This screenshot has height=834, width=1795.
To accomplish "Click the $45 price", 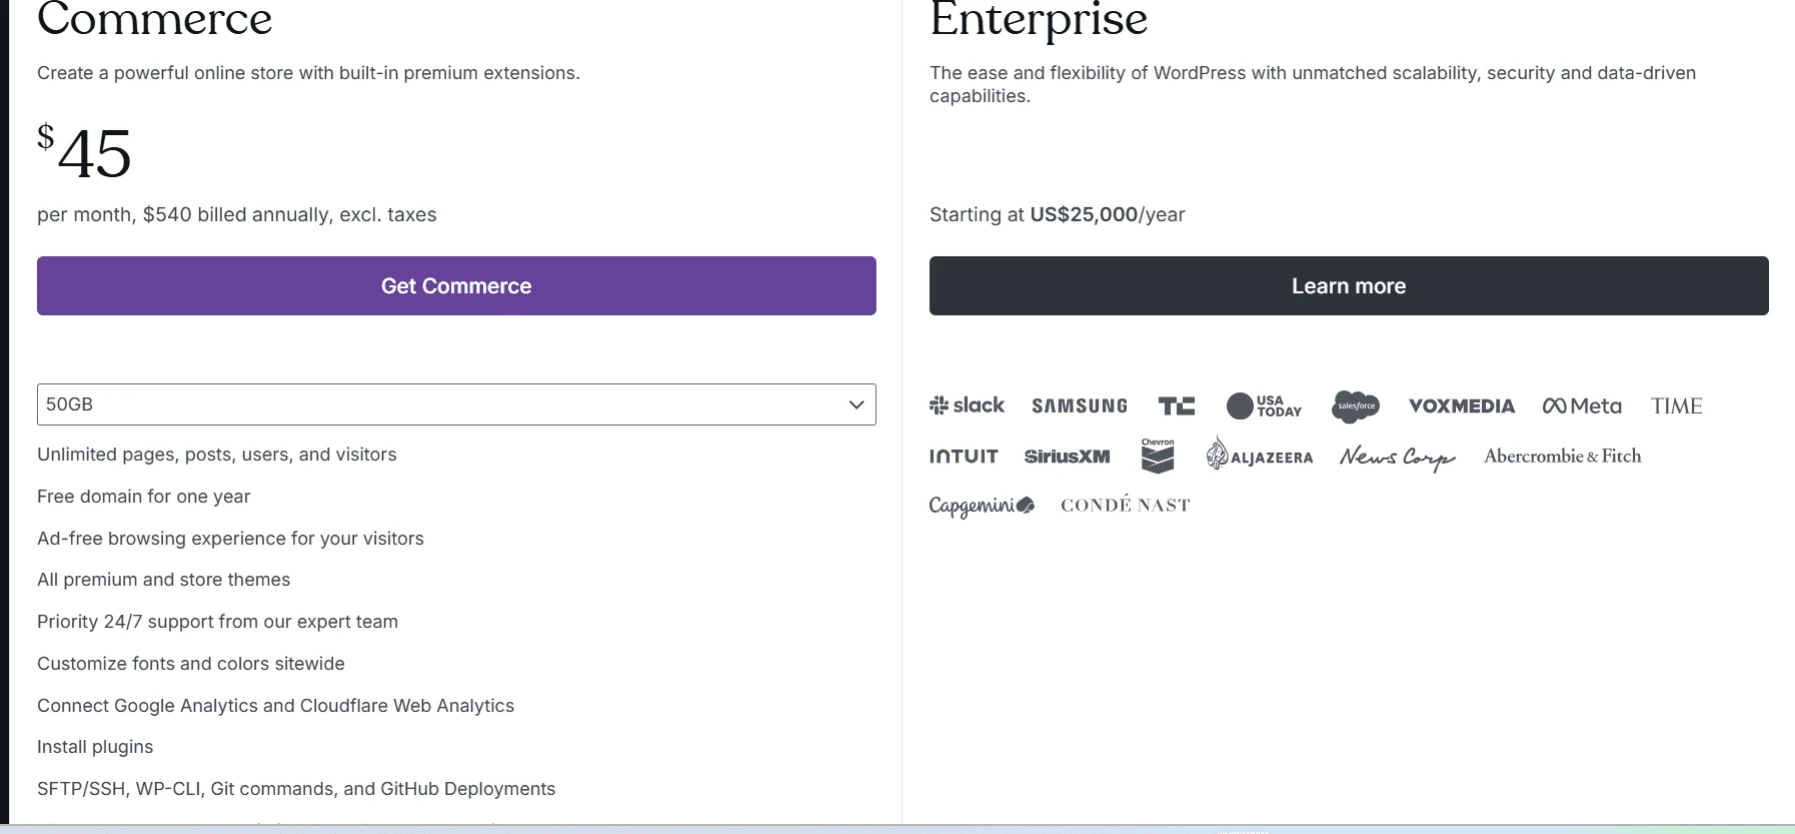I will point(84,151).
